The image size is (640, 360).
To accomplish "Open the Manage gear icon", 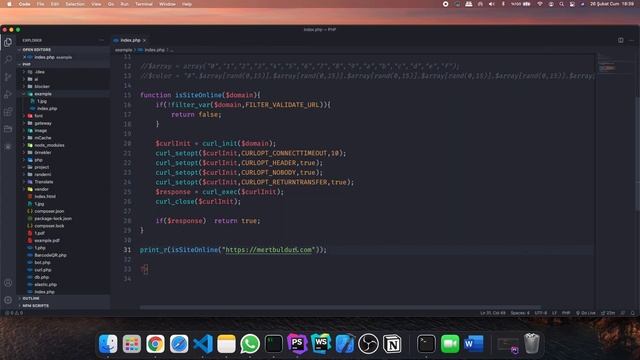I will click(x=8, y=300).
